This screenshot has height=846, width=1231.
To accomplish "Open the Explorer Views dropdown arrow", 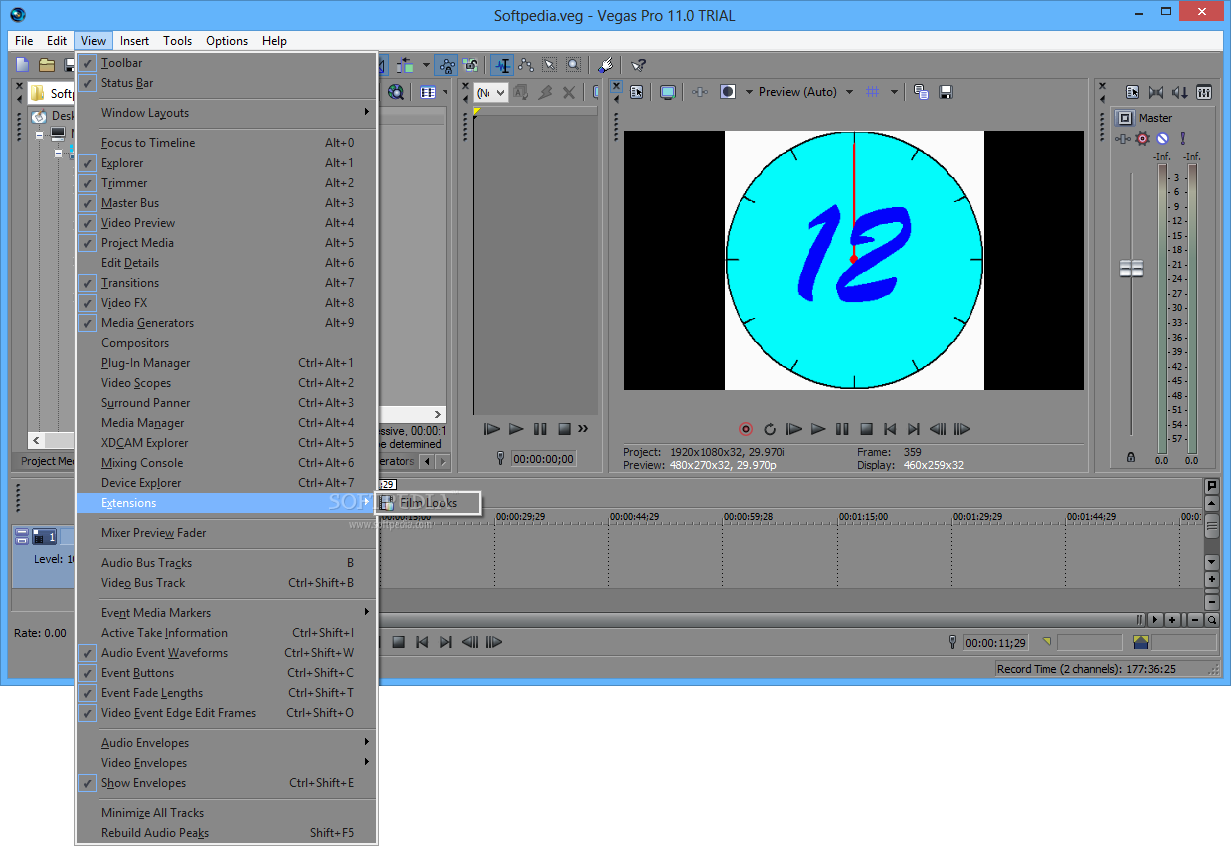I will click(447, 92).
